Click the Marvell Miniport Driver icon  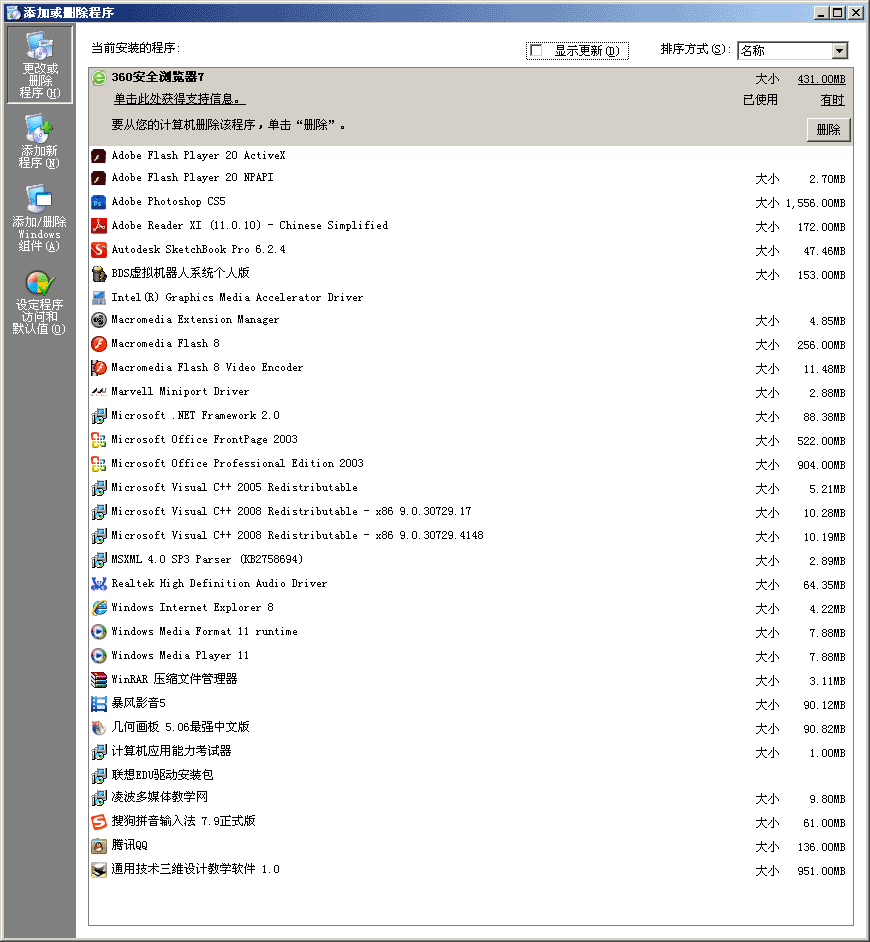tap(99, 392)
